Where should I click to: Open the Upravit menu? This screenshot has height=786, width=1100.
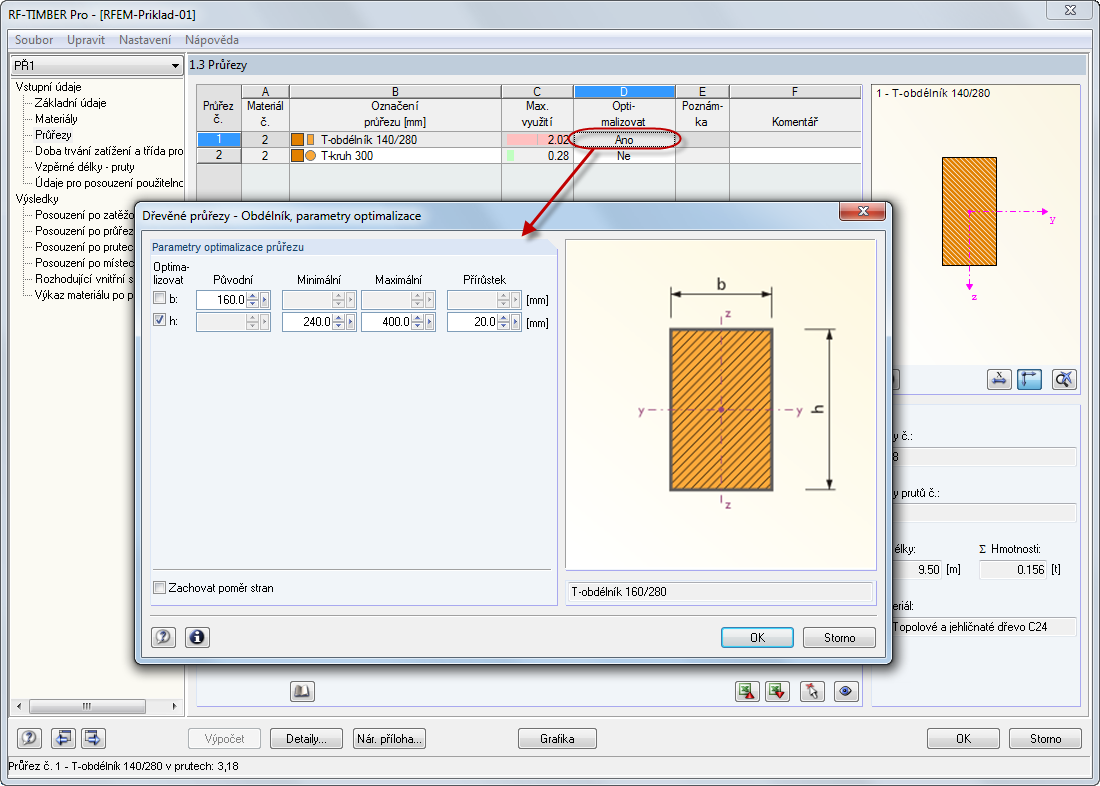pos(86,40)
